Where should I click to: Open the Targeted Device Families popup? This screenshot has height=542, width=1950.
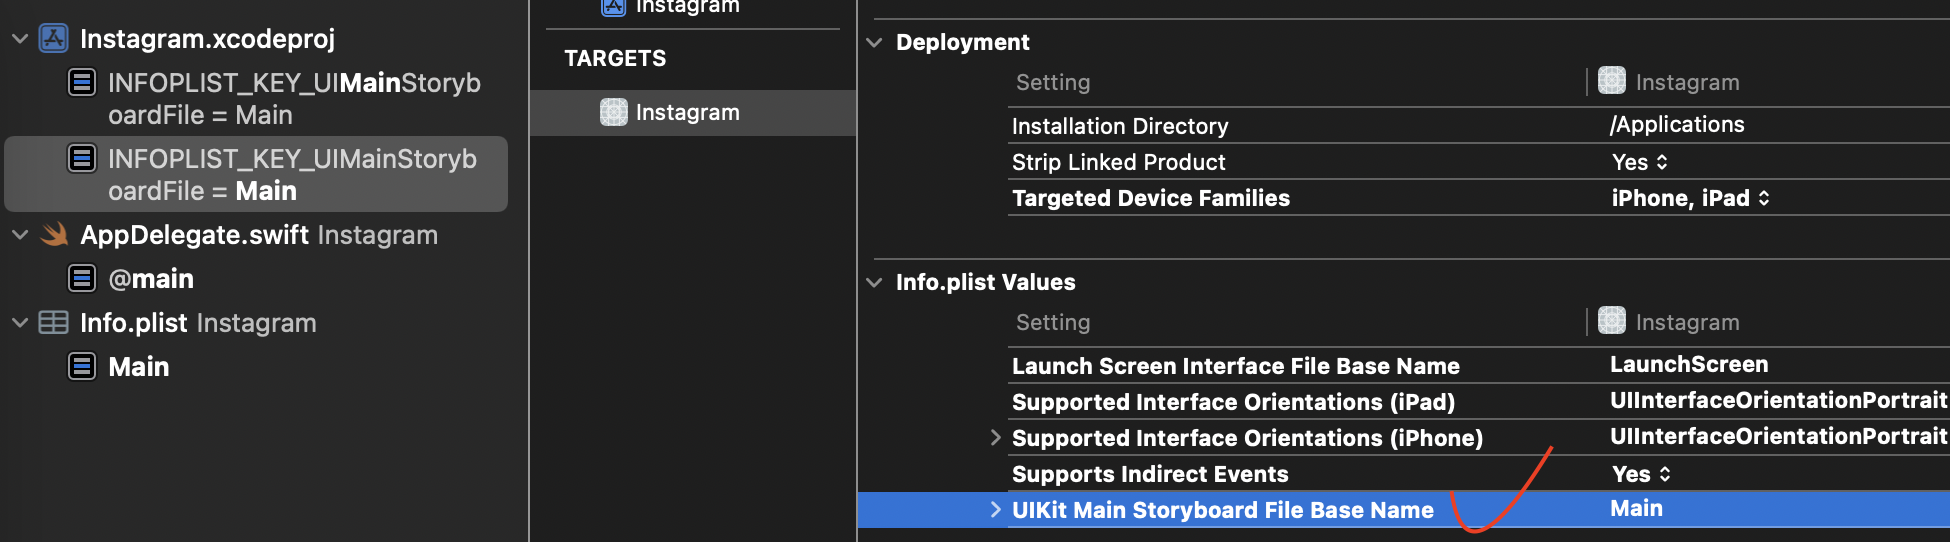point(1690,198)
